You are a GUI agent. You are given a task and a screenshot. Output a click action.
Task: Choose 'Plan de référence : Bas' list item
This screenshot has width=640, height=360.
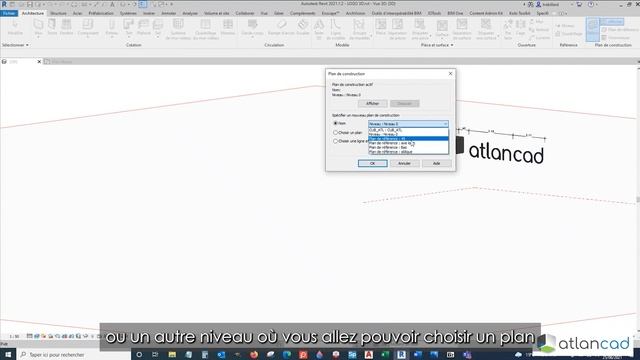pos(408,147)
